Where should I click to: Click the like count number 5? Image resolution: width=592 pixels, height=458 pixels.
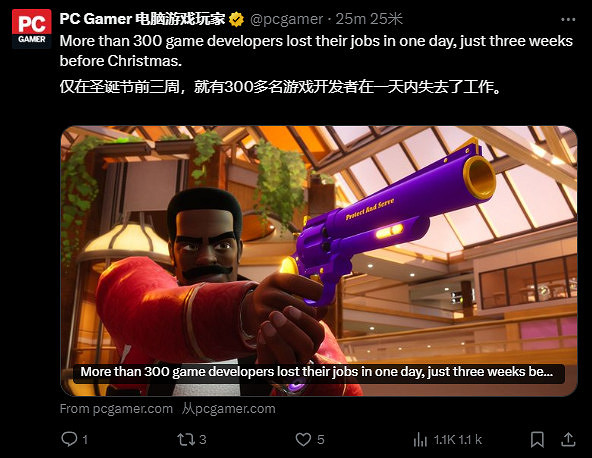321,439
